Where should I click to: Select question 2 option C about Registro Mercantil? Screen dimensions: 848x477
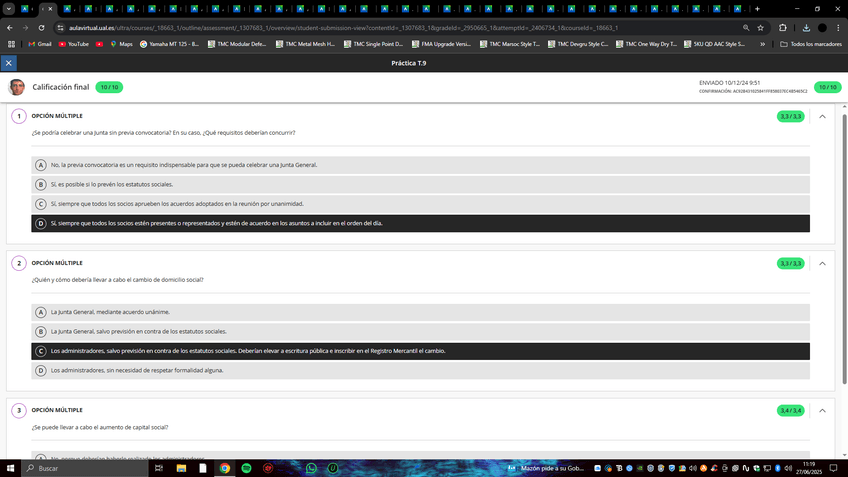click(420, 351)
